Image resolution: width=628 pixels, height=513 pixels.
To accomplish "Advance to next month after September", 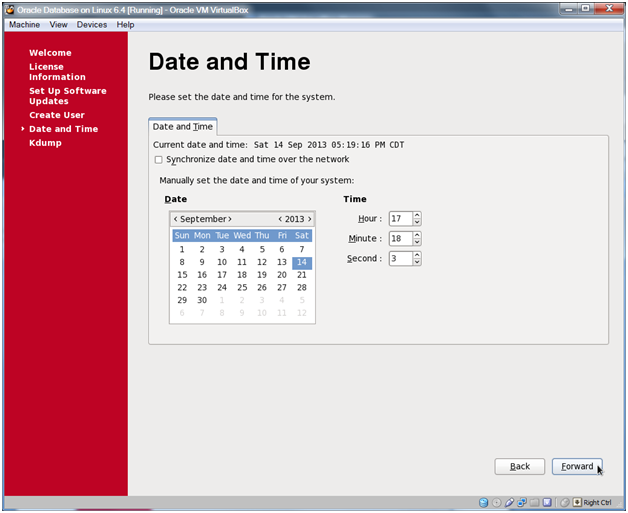I will [x=229, y=219].
